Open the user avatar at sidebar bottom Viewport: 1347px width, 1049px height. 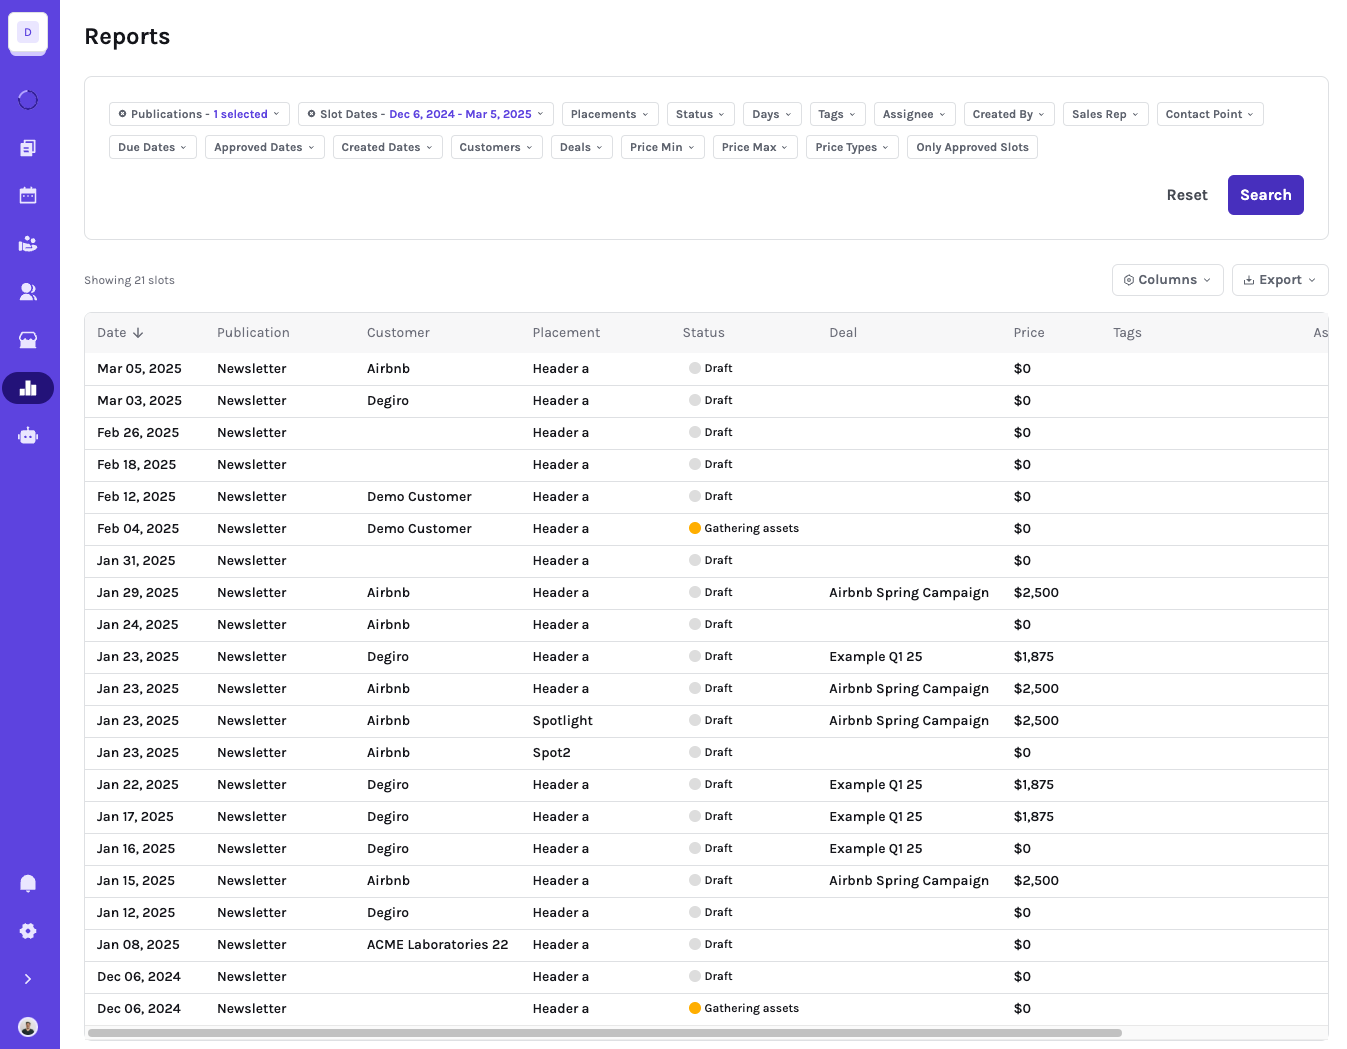(28, 1027)
